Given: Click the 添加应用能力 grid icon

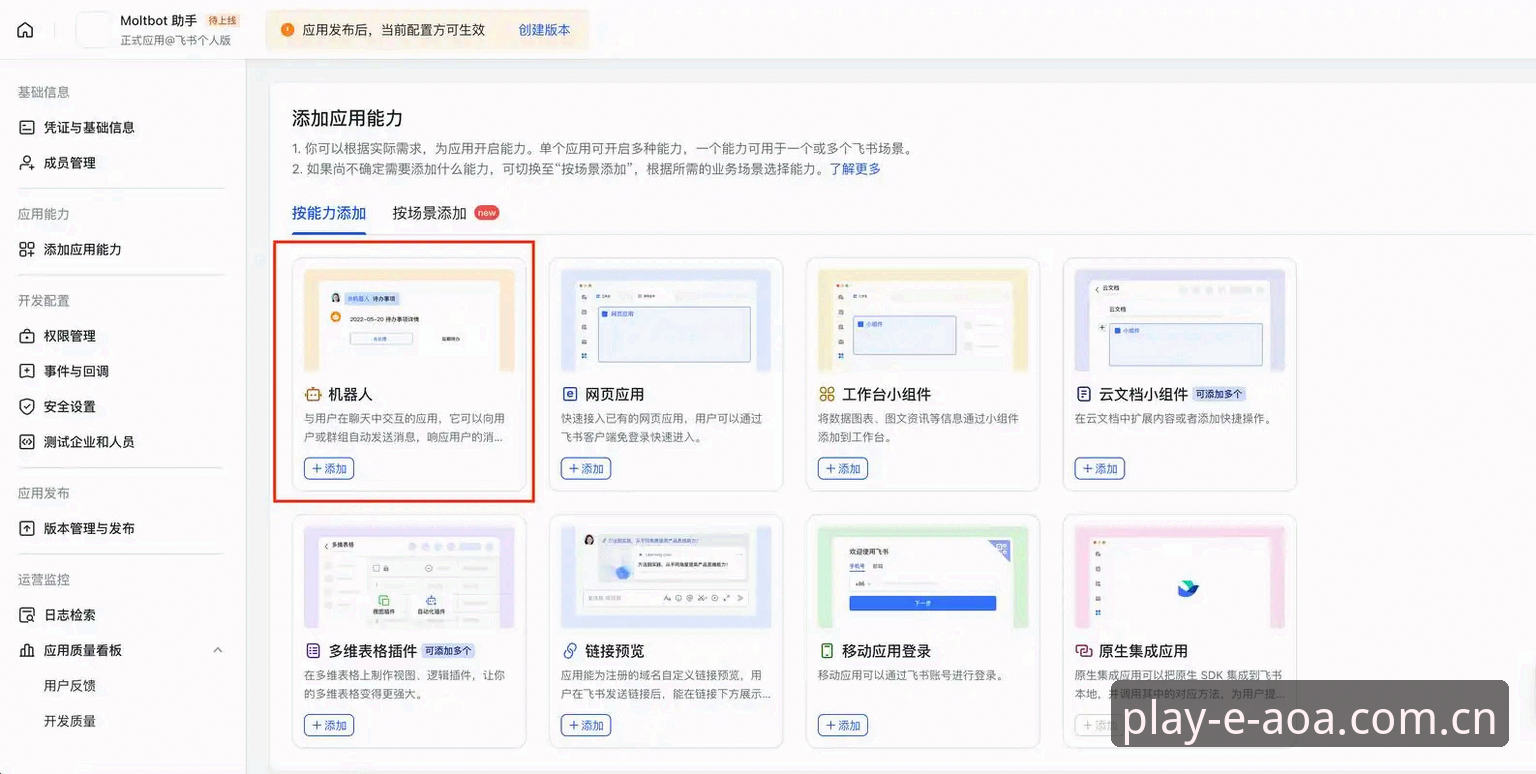Looking at the screenshot, I should point(27,249).
